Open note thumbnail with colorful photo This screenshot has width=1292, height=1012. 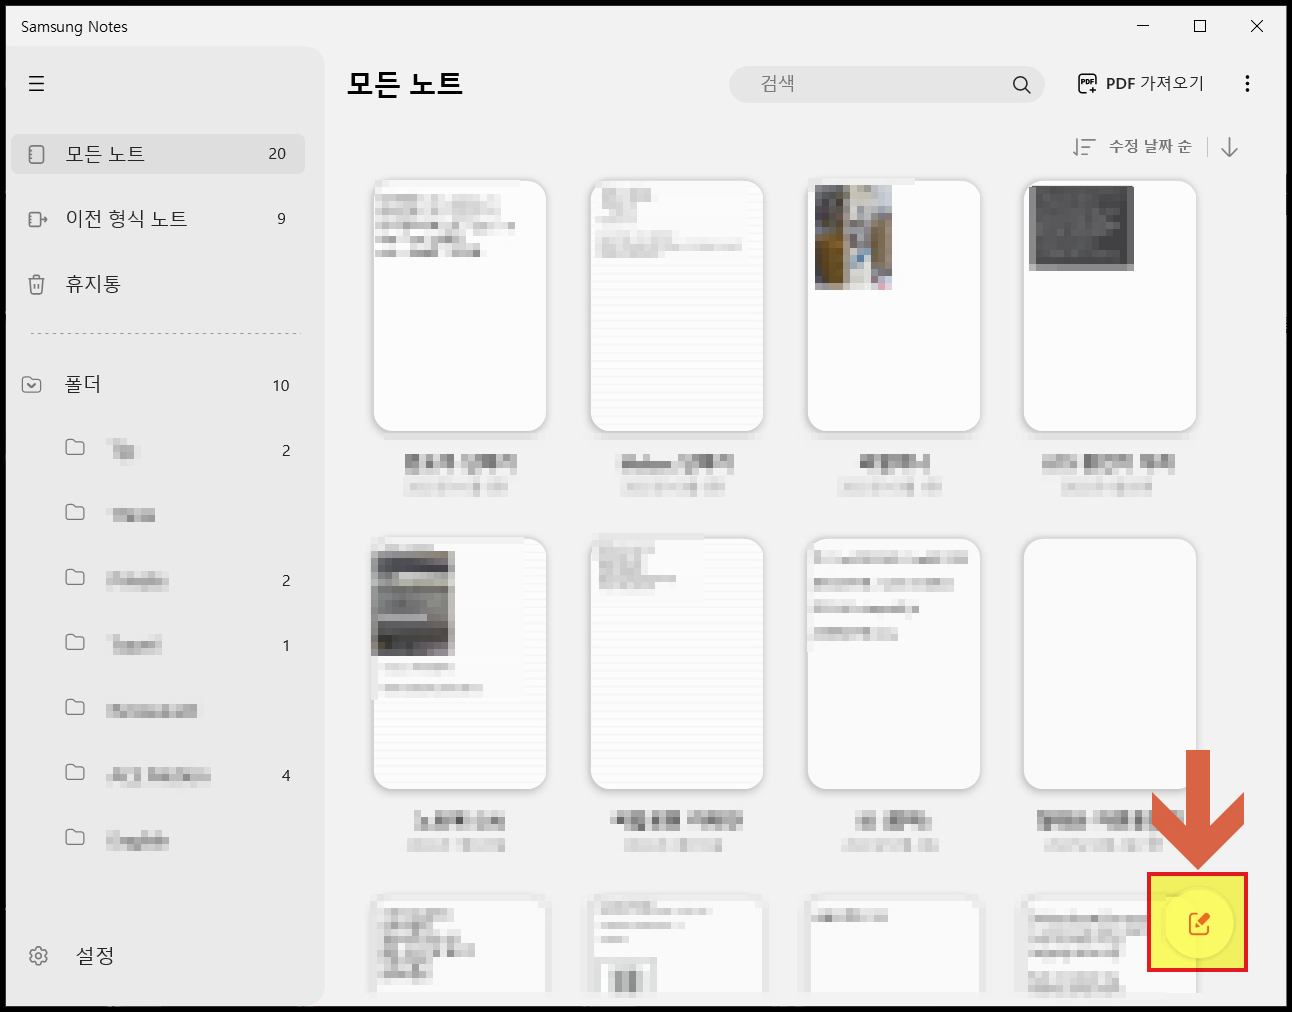coord(894,306)
